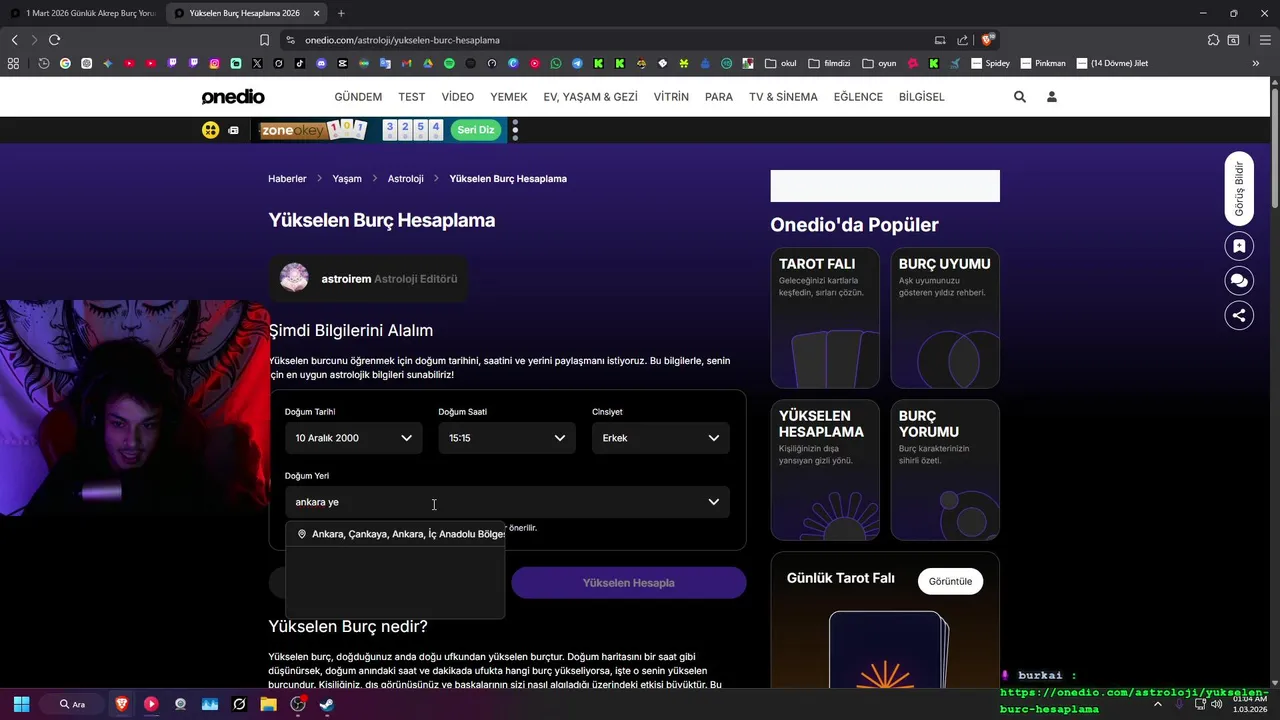Click the onedio logo
Viewport: 1280px width, 720px height.
233,97
